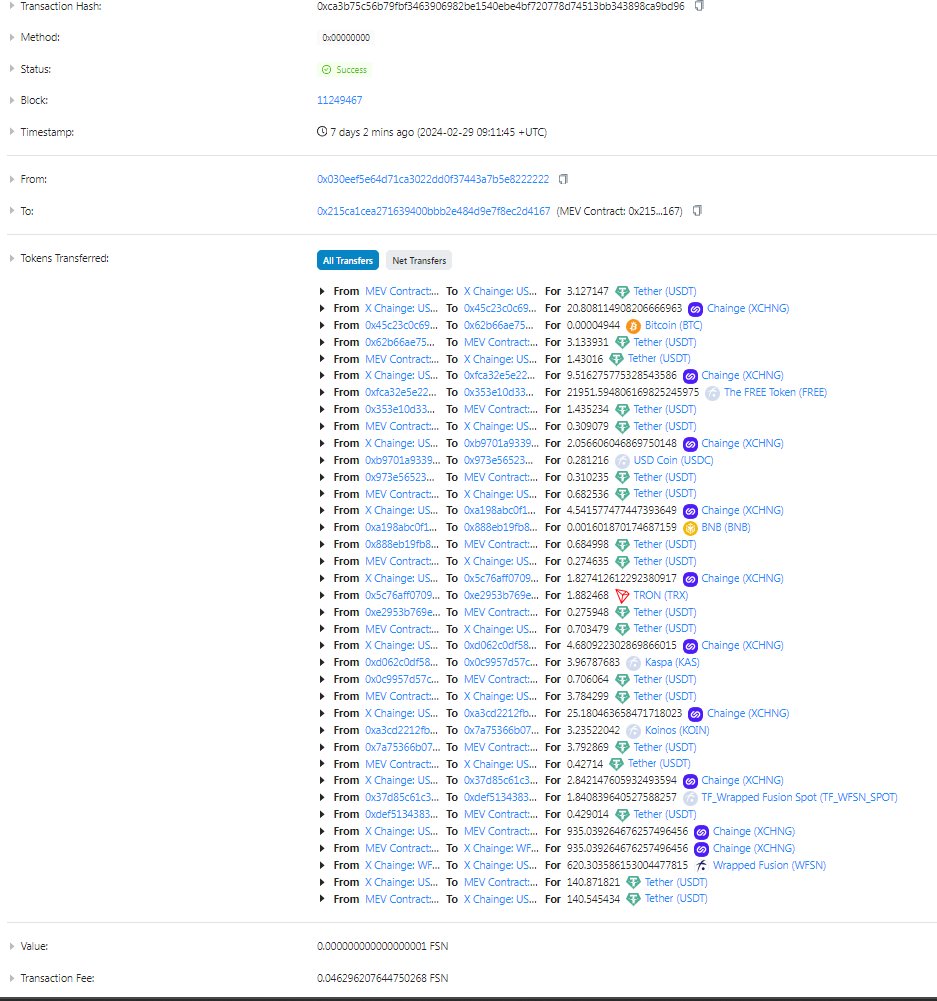Viewport: 937px width, 1001px height.
Task: Open The FREE Token (FREE) link
Action: (x=775, y=393)
